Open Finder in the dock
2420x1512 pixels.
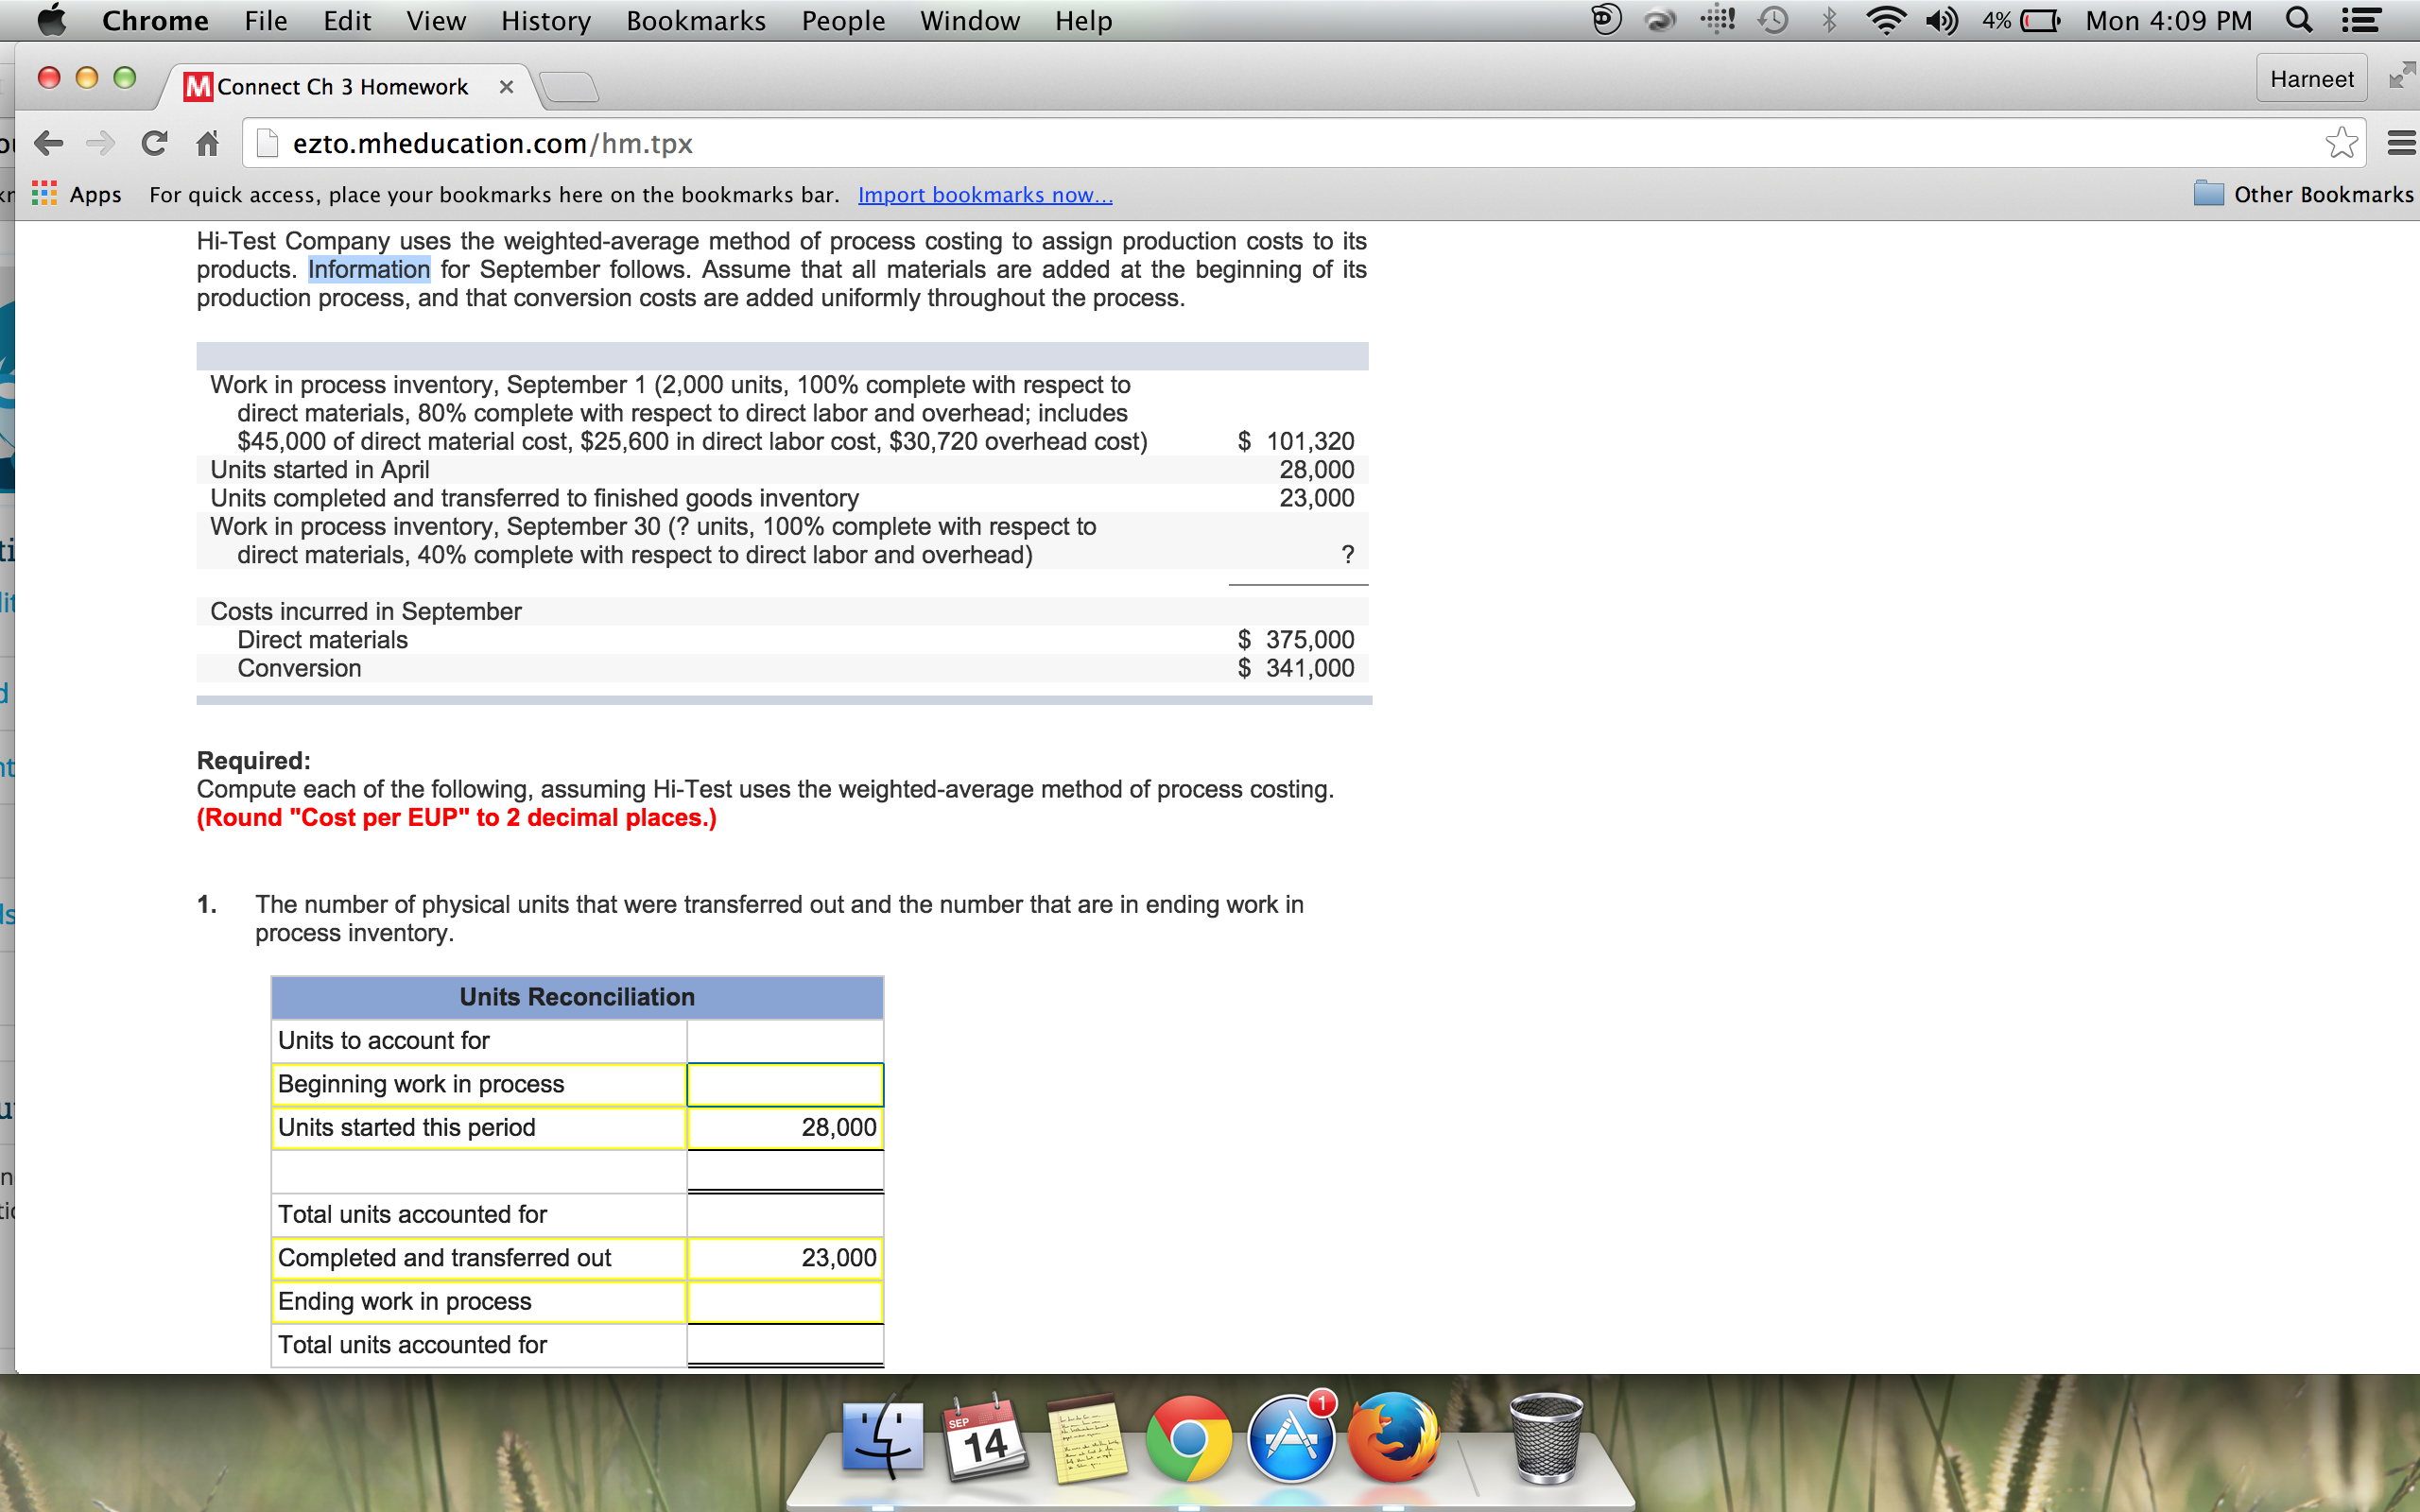point(882,1440)
